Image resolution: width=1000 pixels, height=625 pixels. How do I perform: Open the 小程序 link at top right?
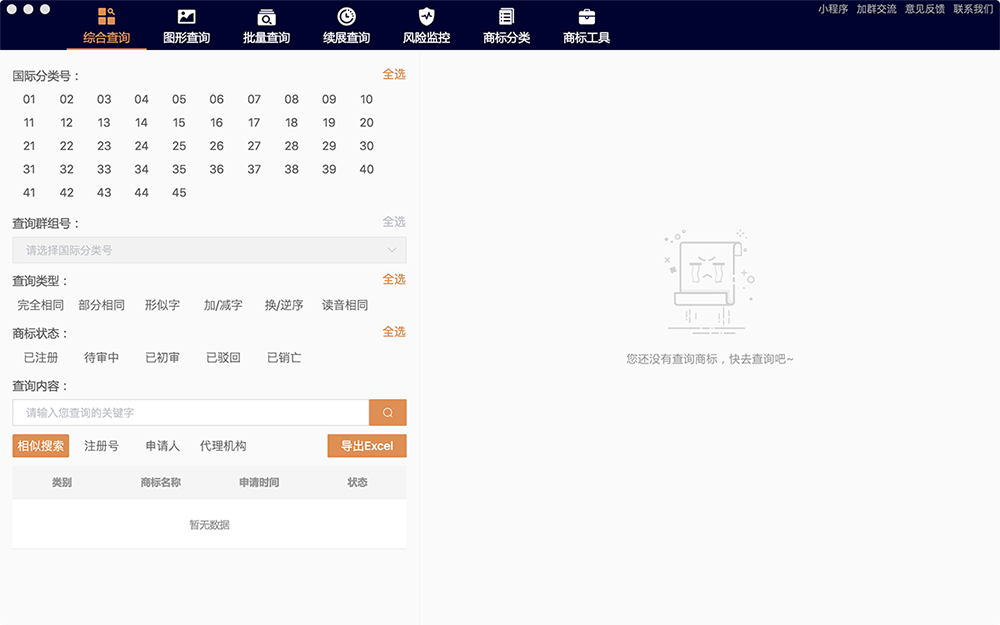coord(833,9)
